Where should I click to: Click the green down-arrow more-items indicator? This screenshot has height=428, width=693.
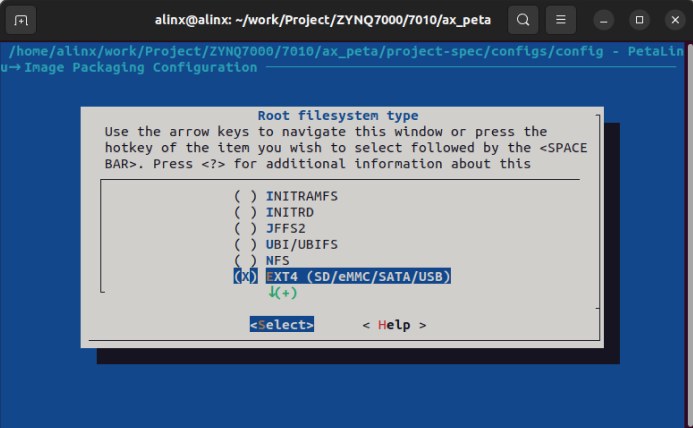(x=282, y=293)
